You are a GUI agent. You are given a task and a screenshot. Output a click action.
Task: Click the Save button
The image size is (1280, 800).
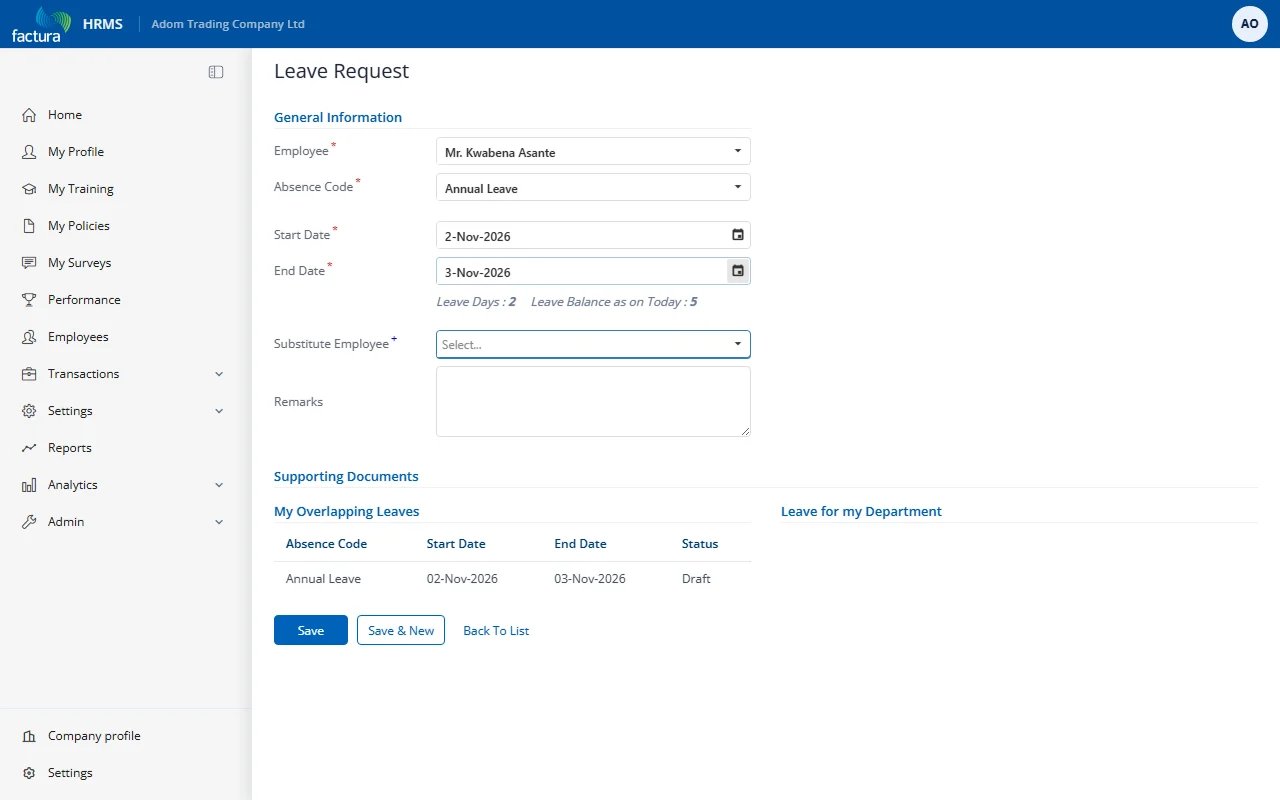point(311,630)
